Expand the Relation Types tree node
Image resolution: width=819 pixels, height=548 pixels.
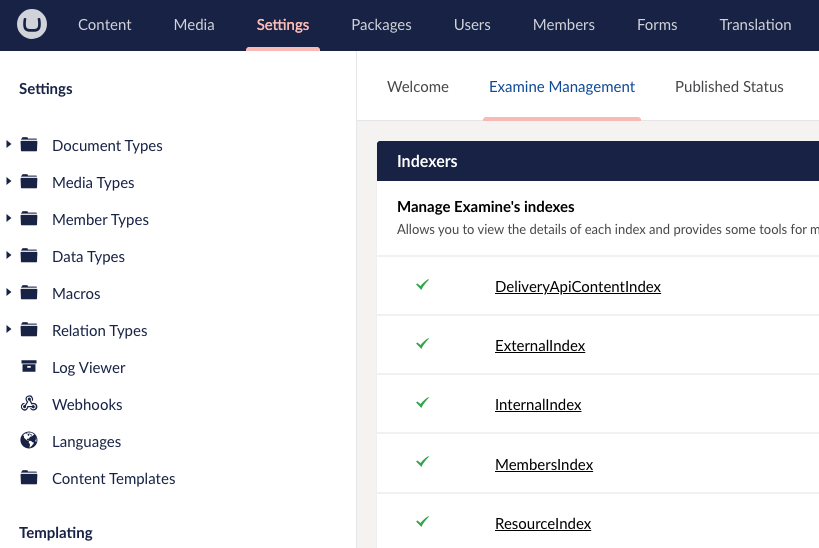pyautogui.click(x=9, y=330)
